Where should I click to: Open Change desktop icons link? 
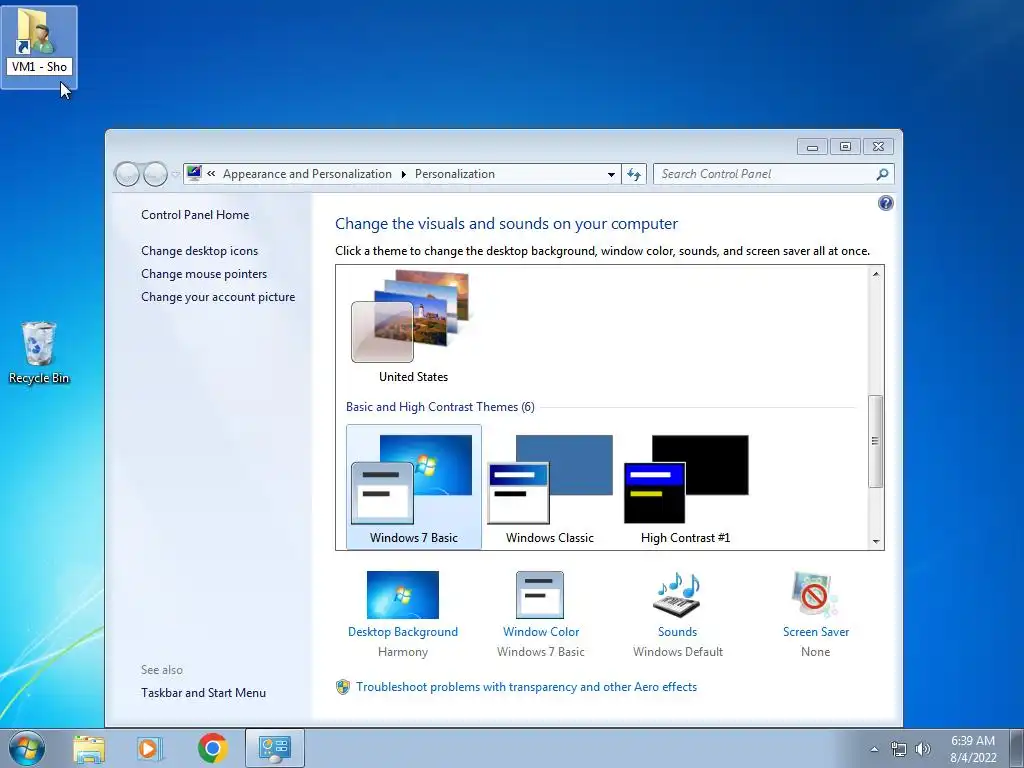click(x=199, y=251)
